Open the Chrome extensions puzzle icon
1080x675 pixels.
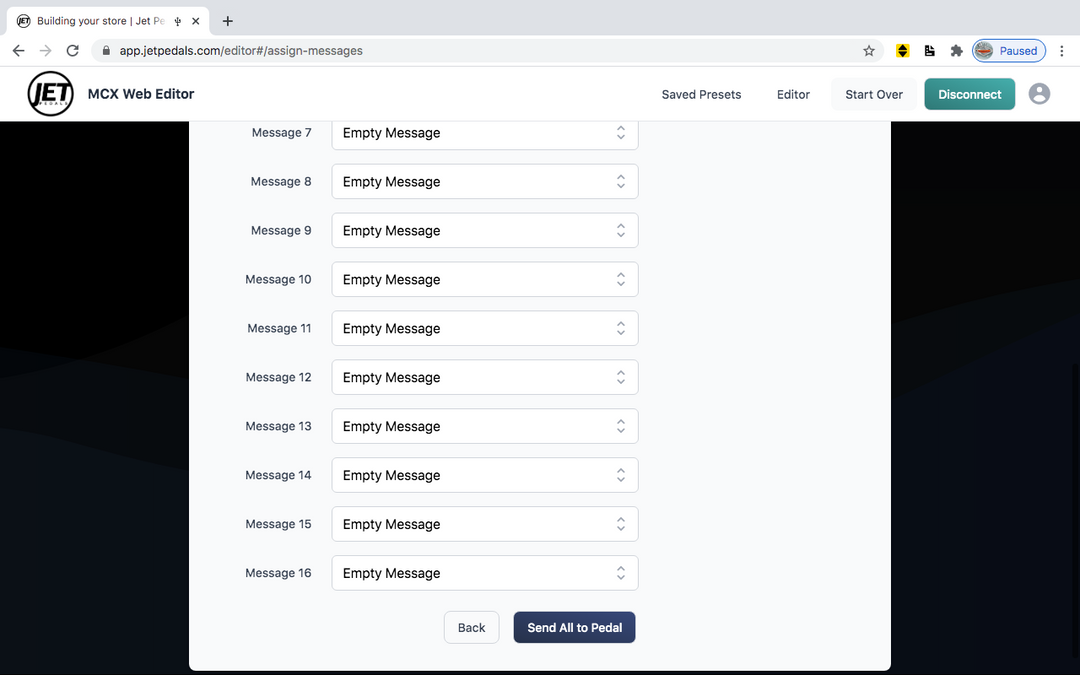point(956,51)
